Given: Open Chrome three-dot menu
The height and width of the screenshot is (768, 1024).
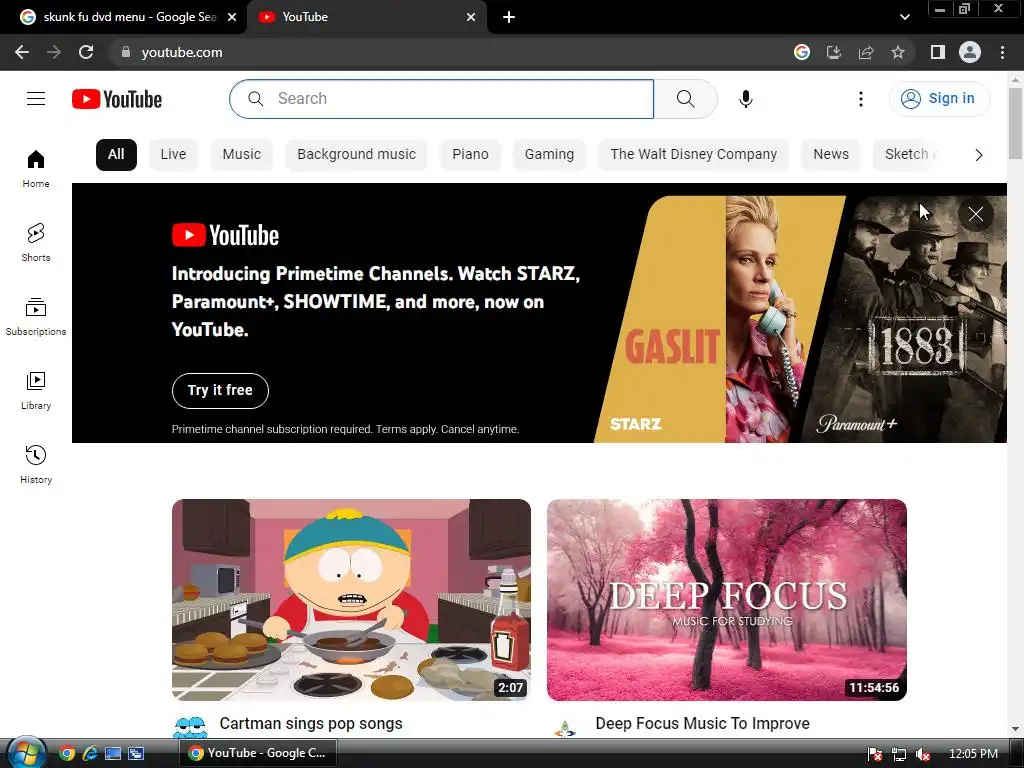Looking at the screenshot, I should click(1002, 52).
